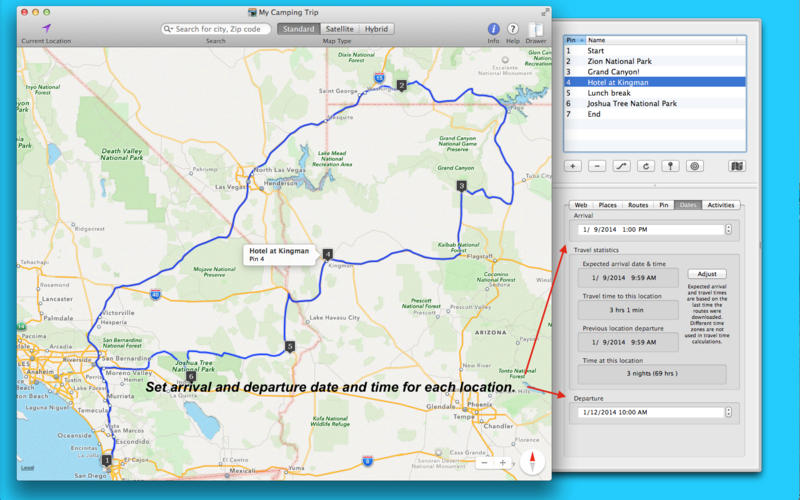Click pin 3 marker near Grand Canyon
Viewport: 800px width, 500px height.
[461, 186]
